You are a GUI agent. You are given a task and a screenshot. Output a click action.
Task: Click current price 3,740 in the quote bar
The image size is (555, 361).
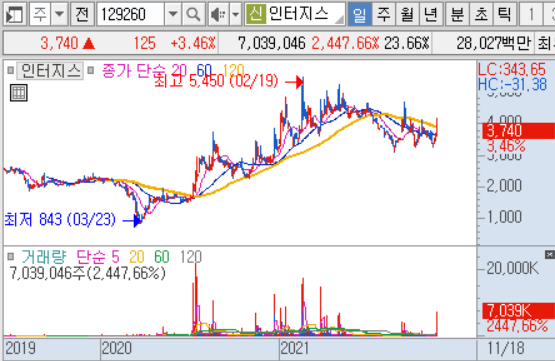coord(59,43)
